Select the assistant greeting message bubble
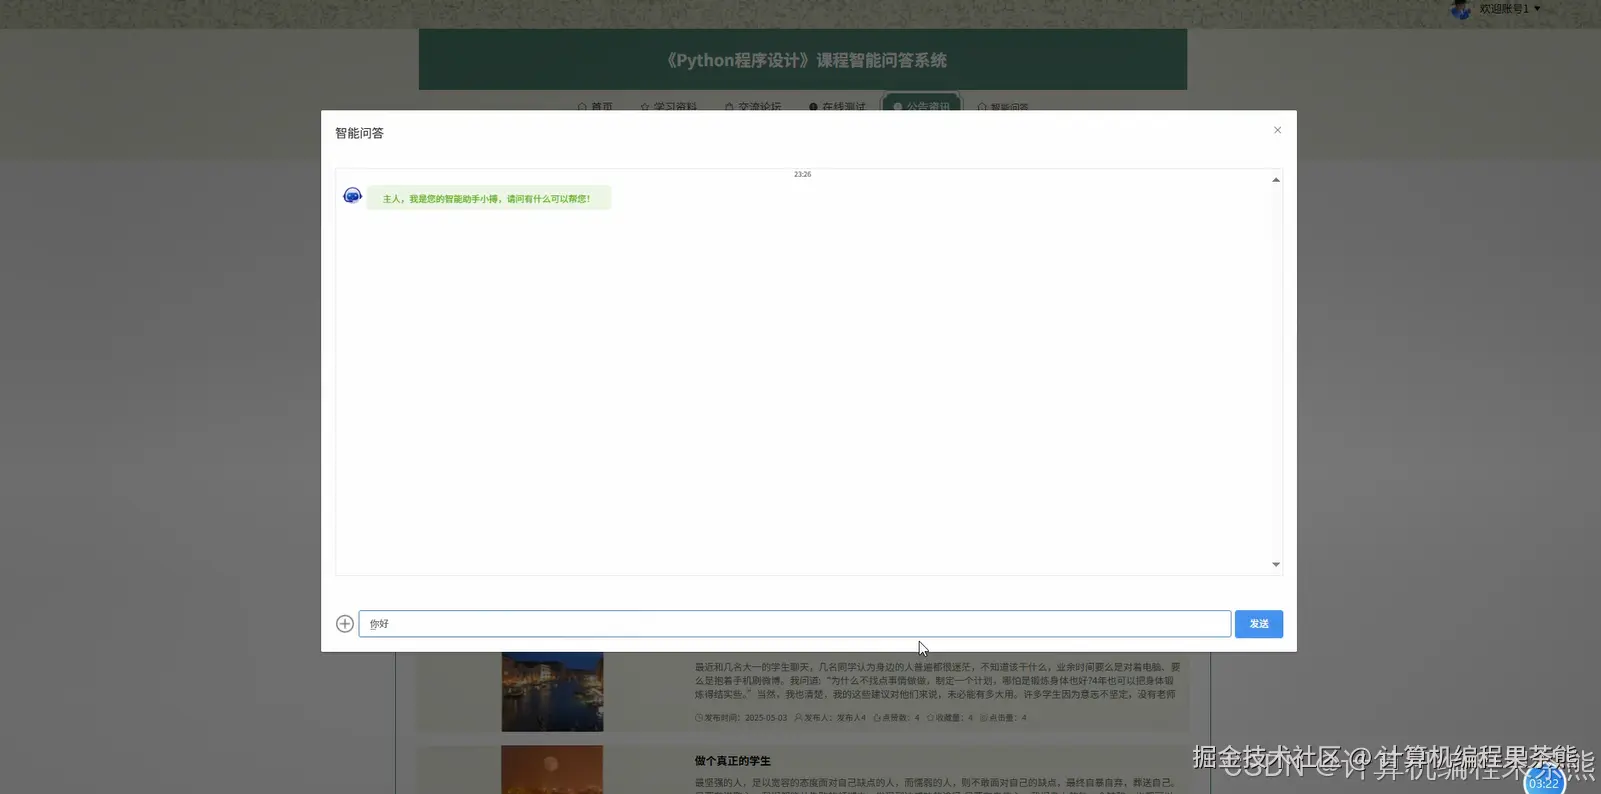The image size is (1601, 794). (x=488, y=199)
